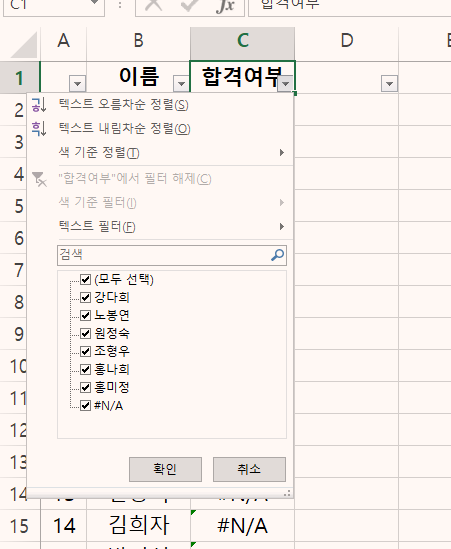The width and height of the screenshot is (451, 549).
Task: Click the magnifier icon in search box
Action: pyautogui.click(x=278, y=255)
